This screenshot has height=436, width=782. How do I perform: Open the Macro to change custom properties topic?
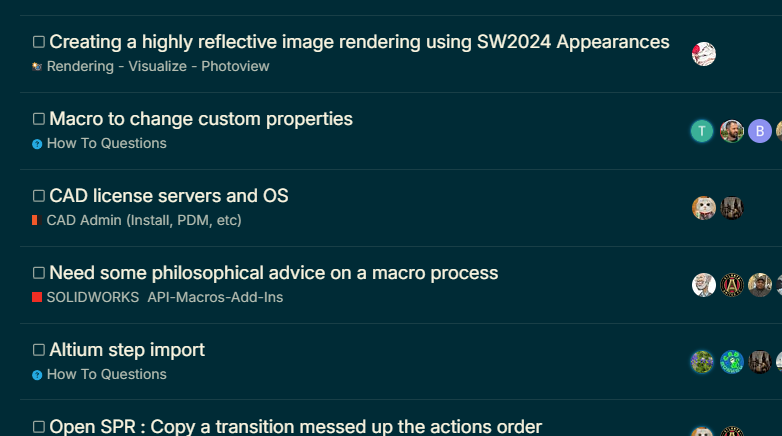tap(201, 119)
